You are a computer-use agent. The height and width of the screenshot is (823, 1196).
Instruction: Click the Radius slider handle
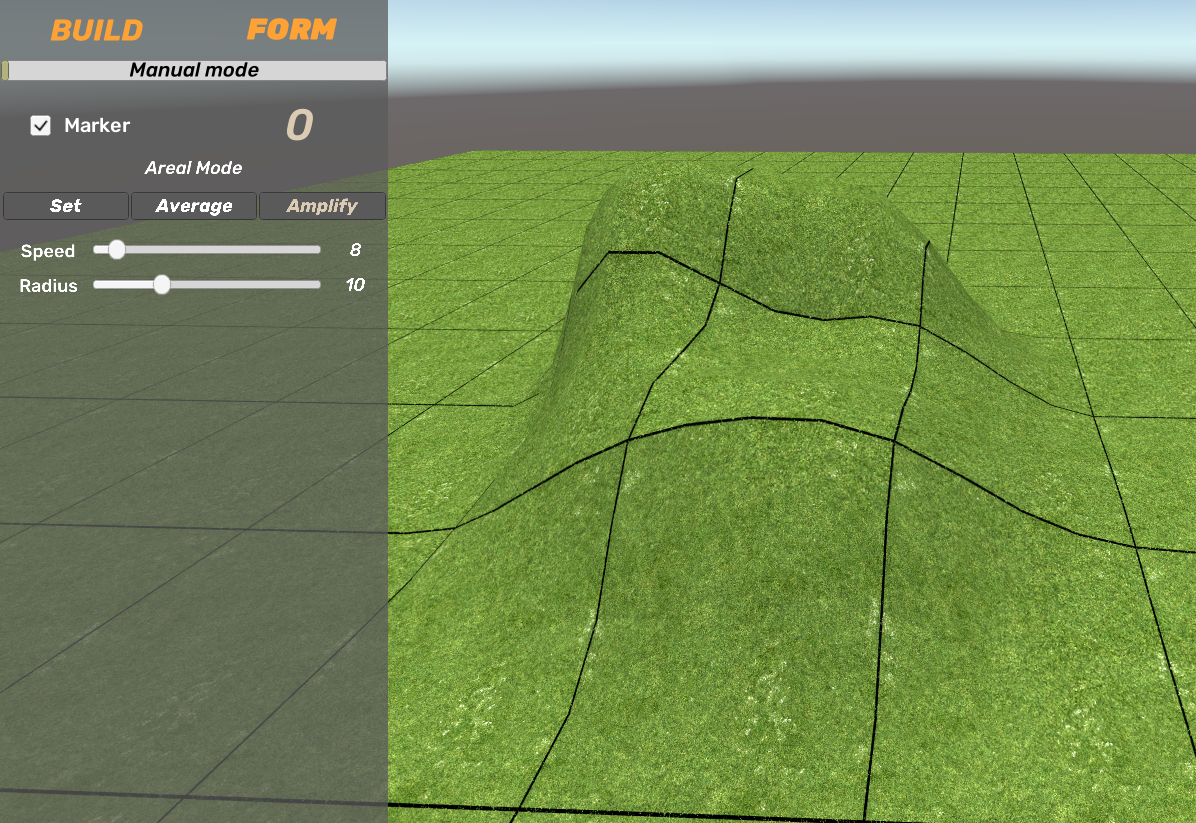(x=162, y=285)
